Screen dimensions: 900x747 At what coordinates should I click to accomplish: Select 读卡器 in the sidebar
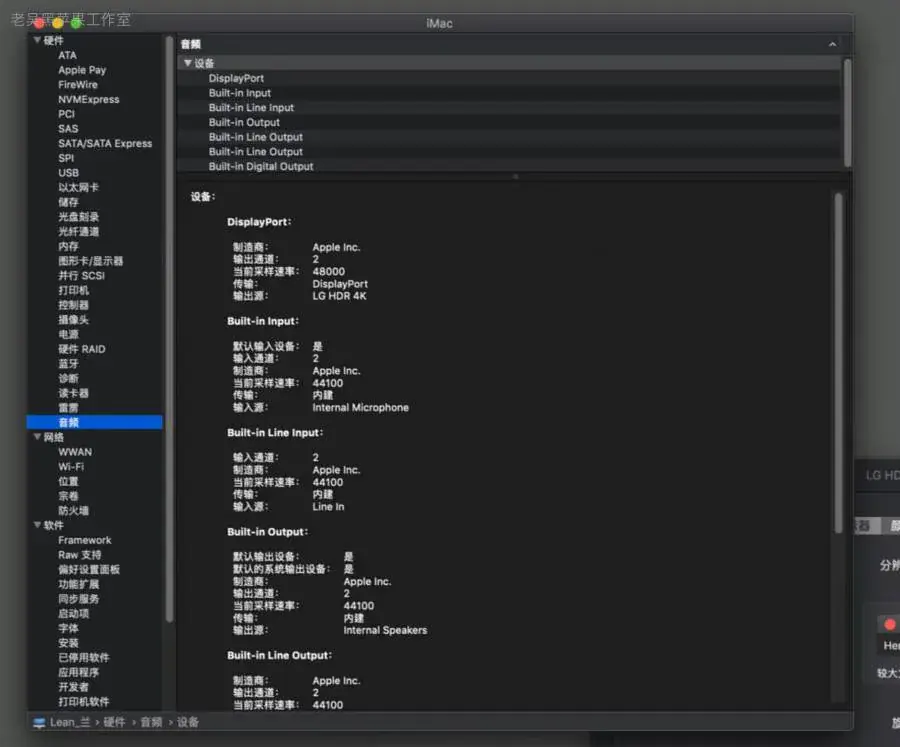tap(73, 393)
